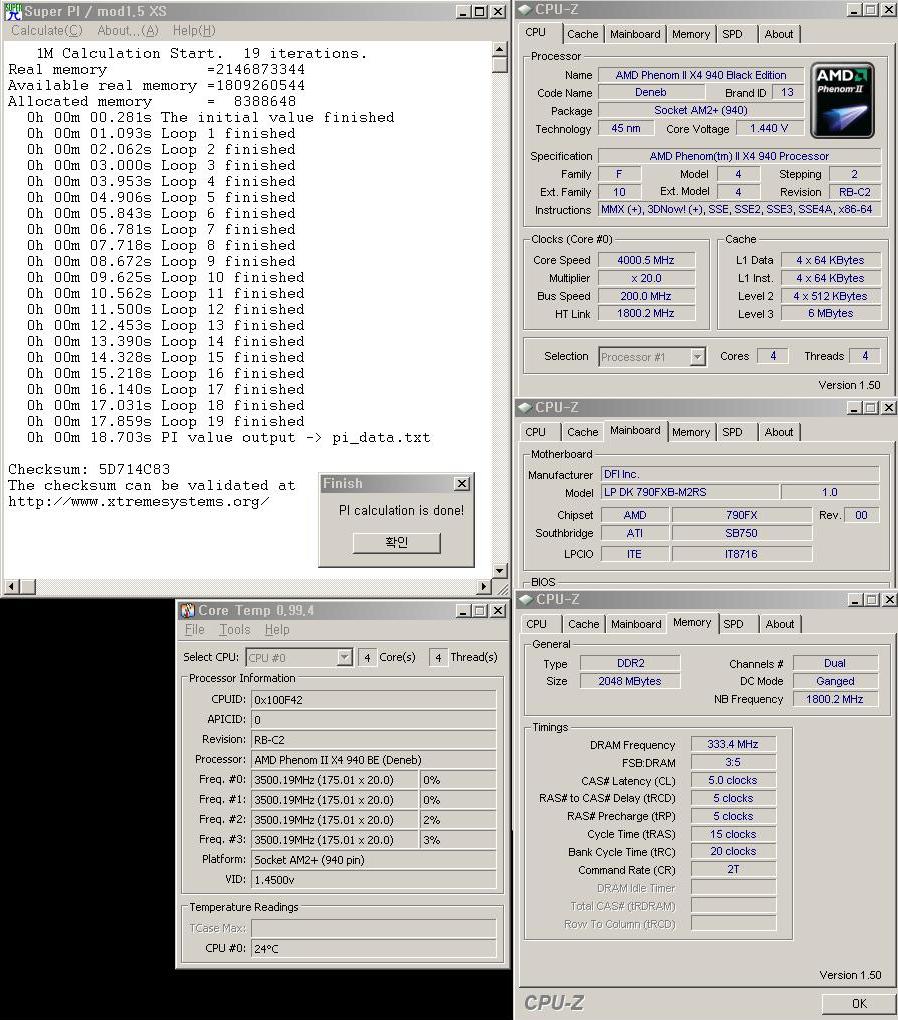Click the DRAM Frequency value 333.4 MHz

pos(733,744)
